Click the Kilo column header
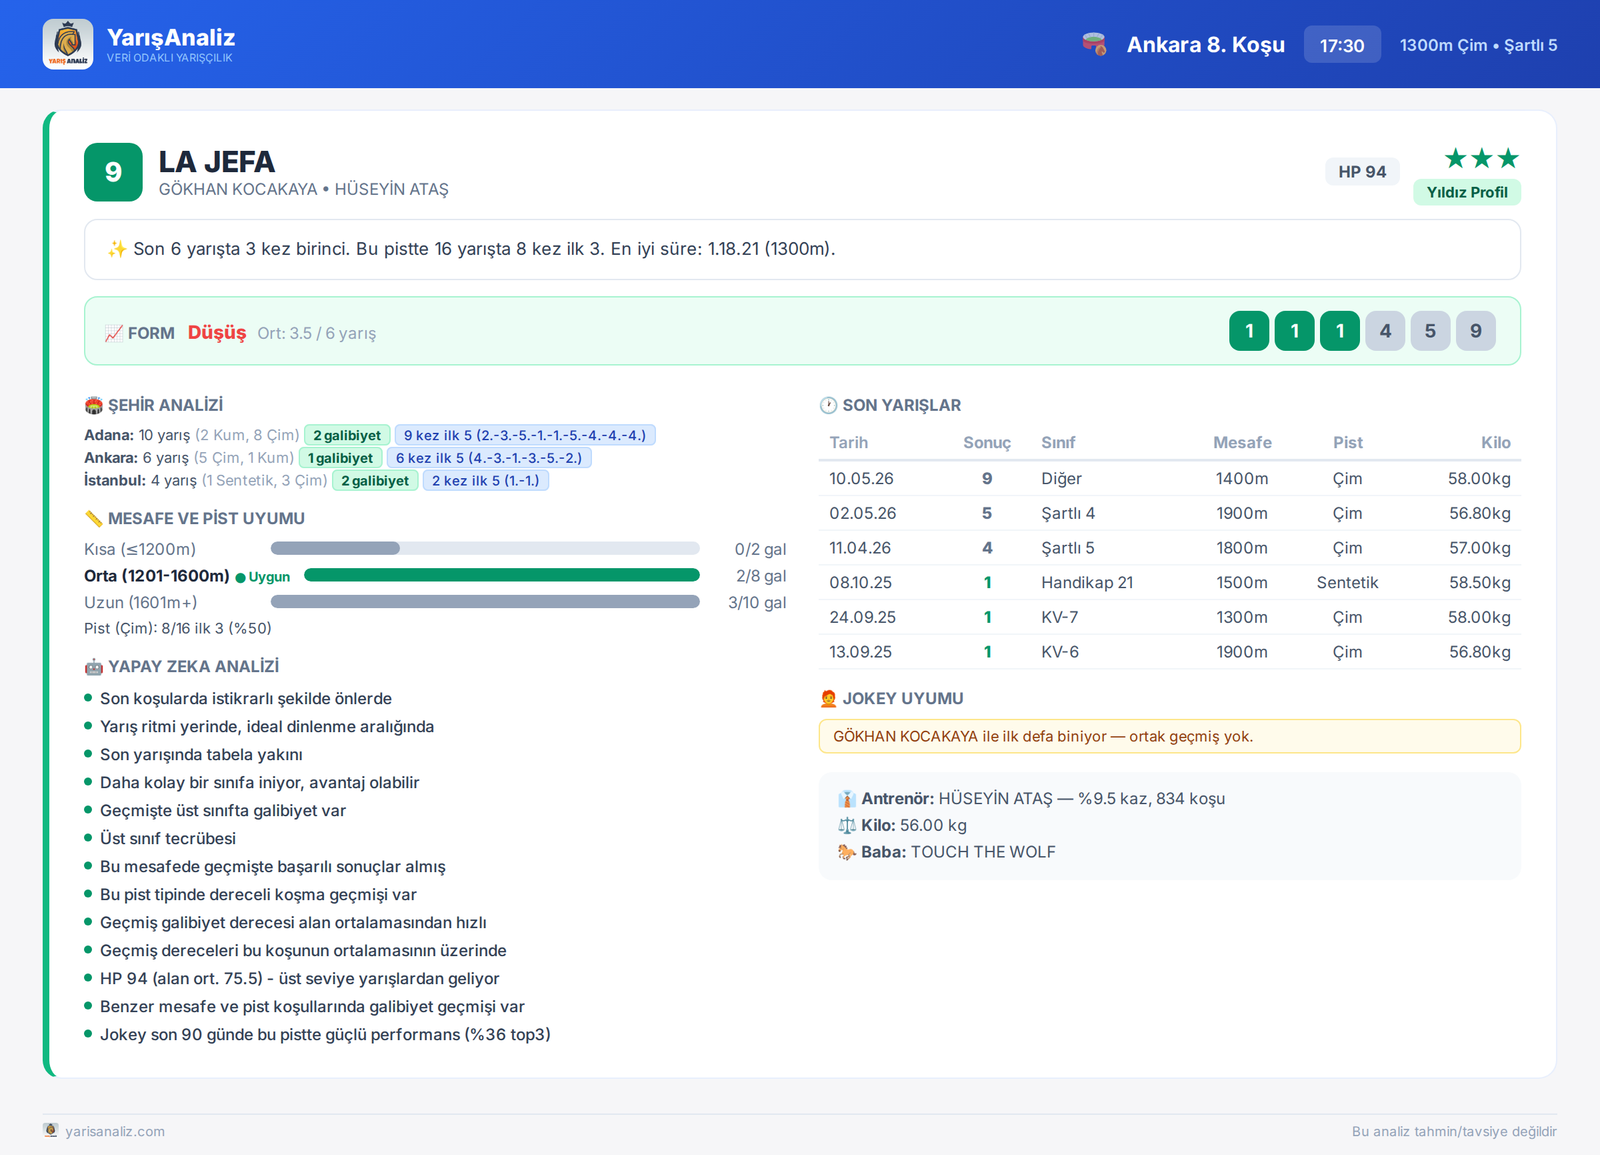The height and width of the screenshot is (1155, 1600). pyautogui.click(x=1496, y=443)
